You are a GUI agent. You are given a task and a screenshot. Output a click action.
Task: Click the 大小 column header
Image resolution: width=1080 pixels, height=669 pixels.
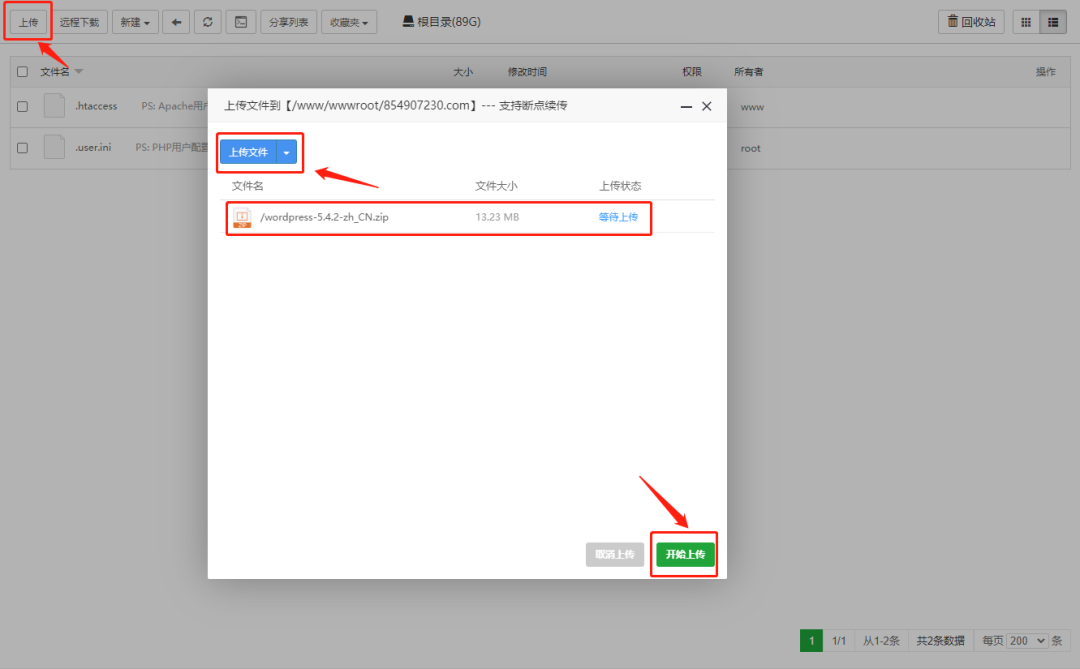point(463,72)
